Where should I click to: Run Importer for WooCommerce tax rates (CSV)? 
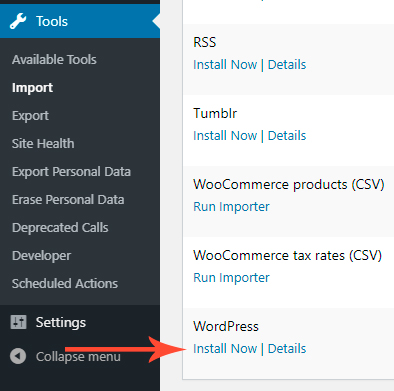[x=231, y=278]
